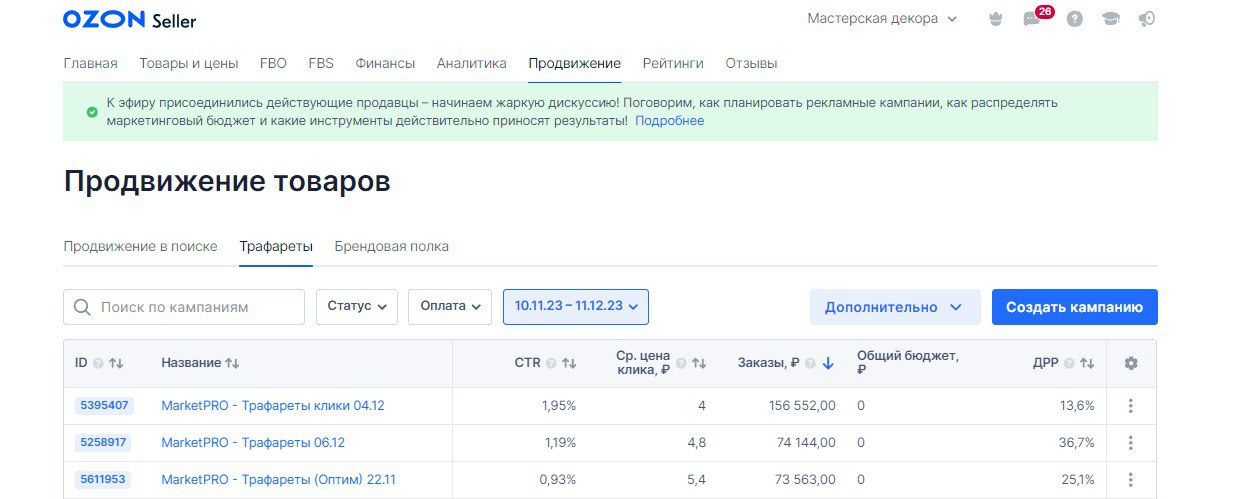The width and height of the screenshot is (1250, 499).
Task: Click Создать кампанию button
Action: [1074, 307]
